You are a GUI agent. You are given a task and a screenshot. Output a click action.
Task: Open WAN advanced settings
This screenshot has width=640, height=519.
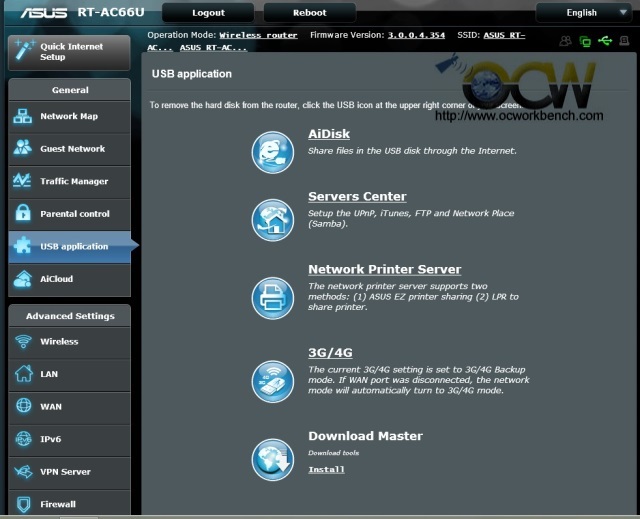pyautogui.click(x=69, y=407)
